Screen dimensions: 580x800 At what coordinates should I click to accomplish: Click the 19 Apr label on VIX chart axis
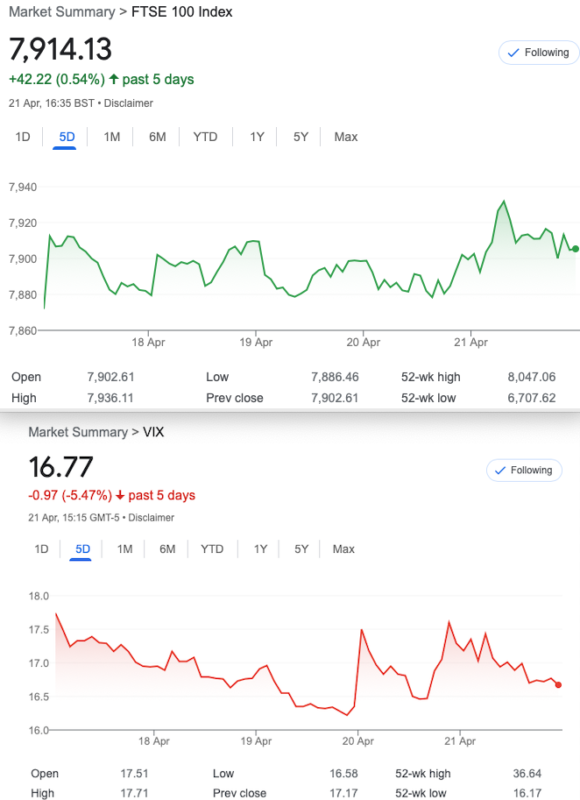256,741
